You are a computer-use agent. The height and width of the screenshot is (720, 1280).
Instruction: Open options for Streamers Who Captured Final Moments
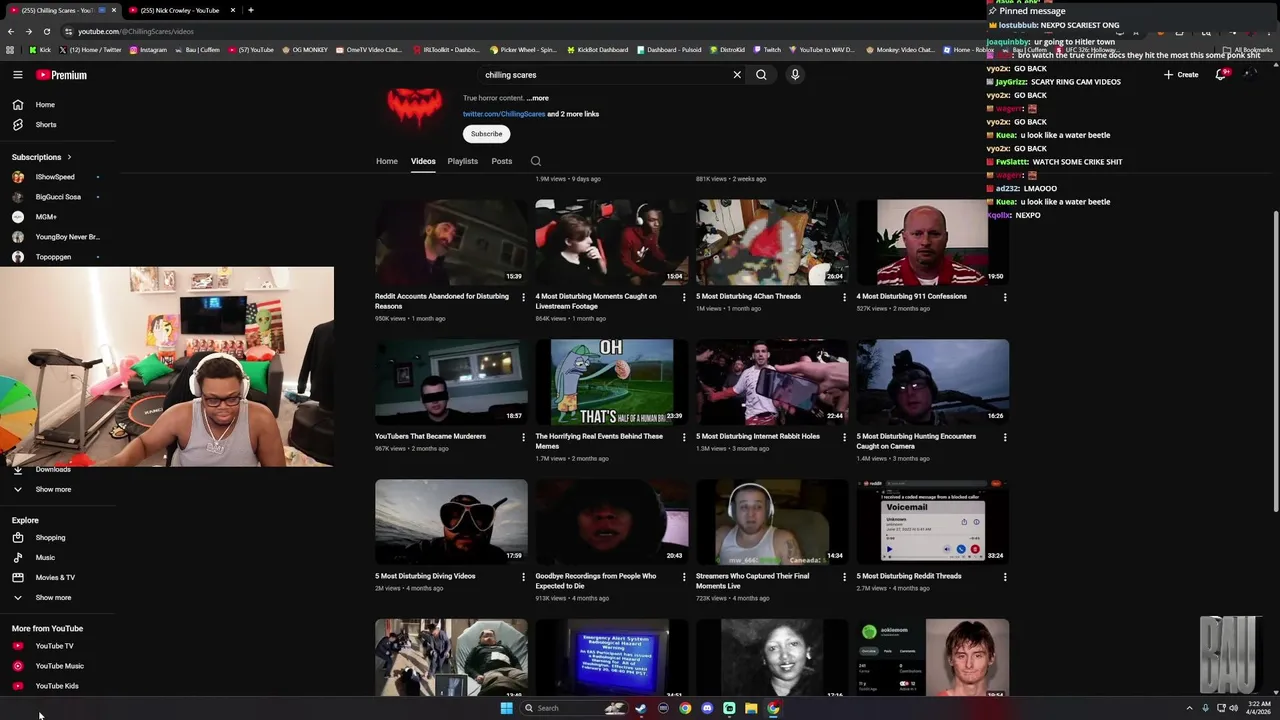(844, 577)
